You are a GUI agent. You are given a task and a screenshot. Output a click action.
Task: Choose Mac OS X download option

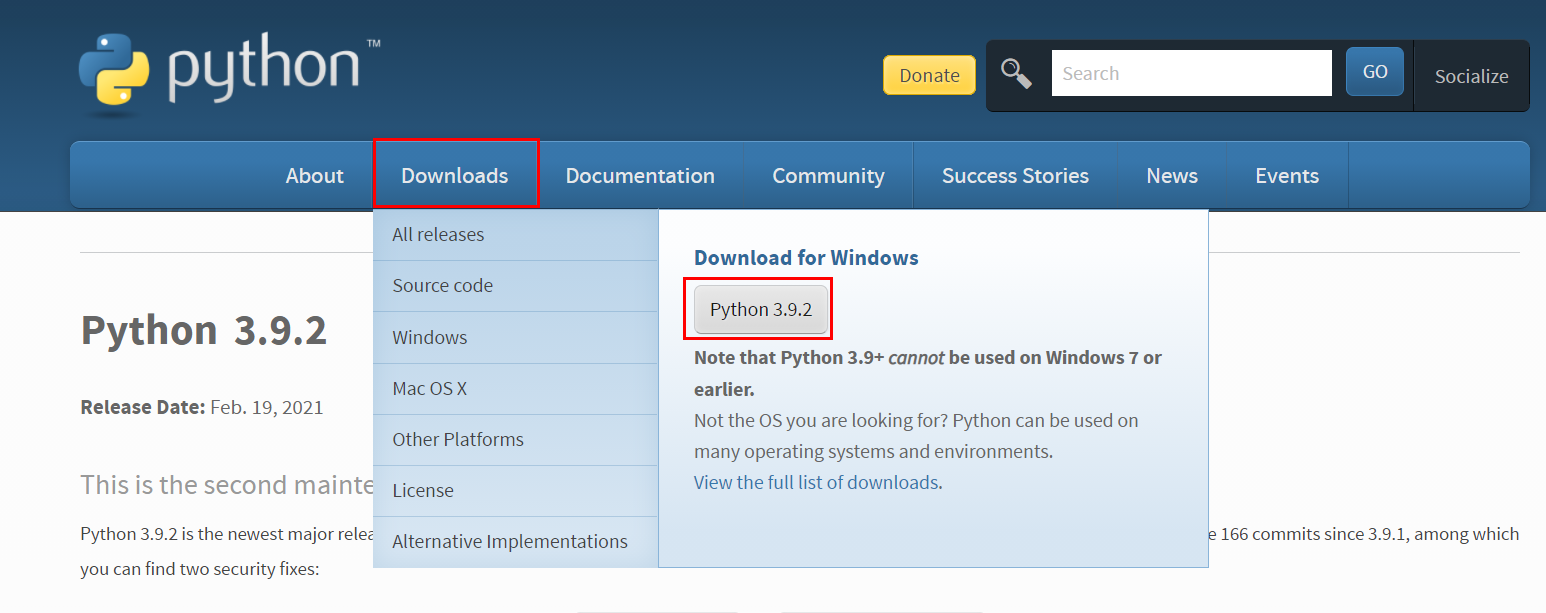click(x=515, y=389)
